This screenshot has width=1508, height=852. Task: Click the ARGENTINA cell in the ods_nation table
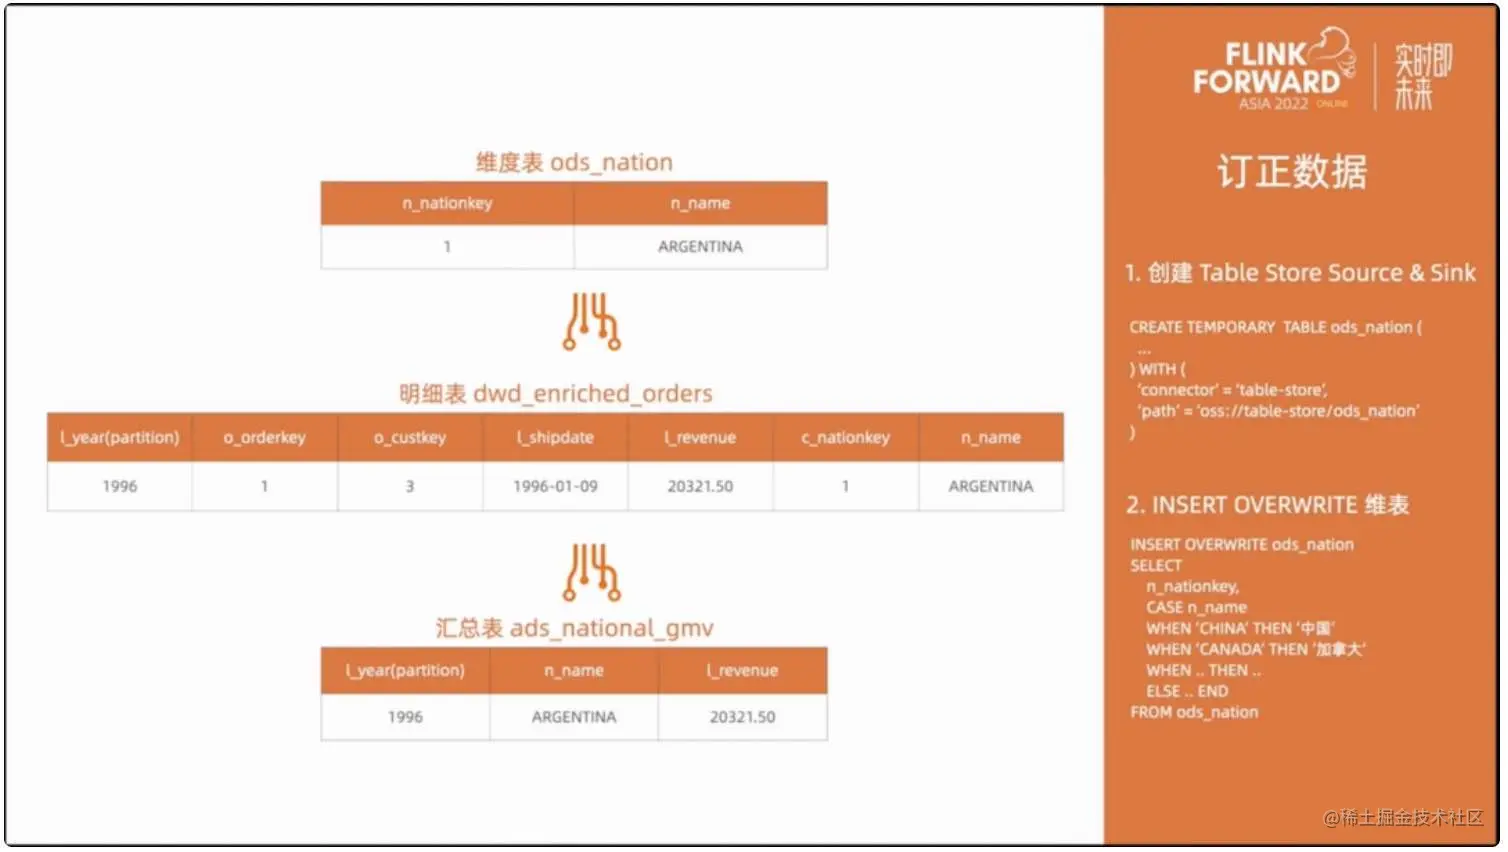[700, 246]
